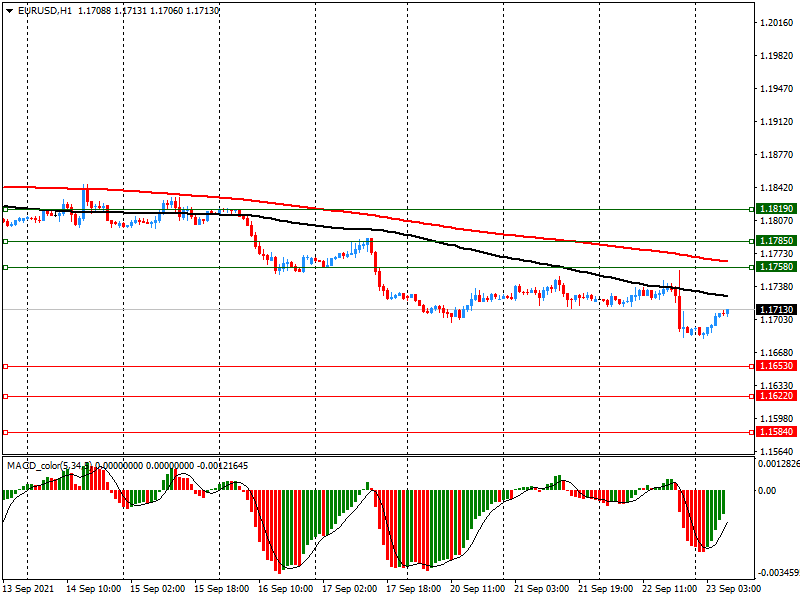Grab the left handle of the 1.17850 line
This screenshot has width=800, height=600.
point(6,241)
